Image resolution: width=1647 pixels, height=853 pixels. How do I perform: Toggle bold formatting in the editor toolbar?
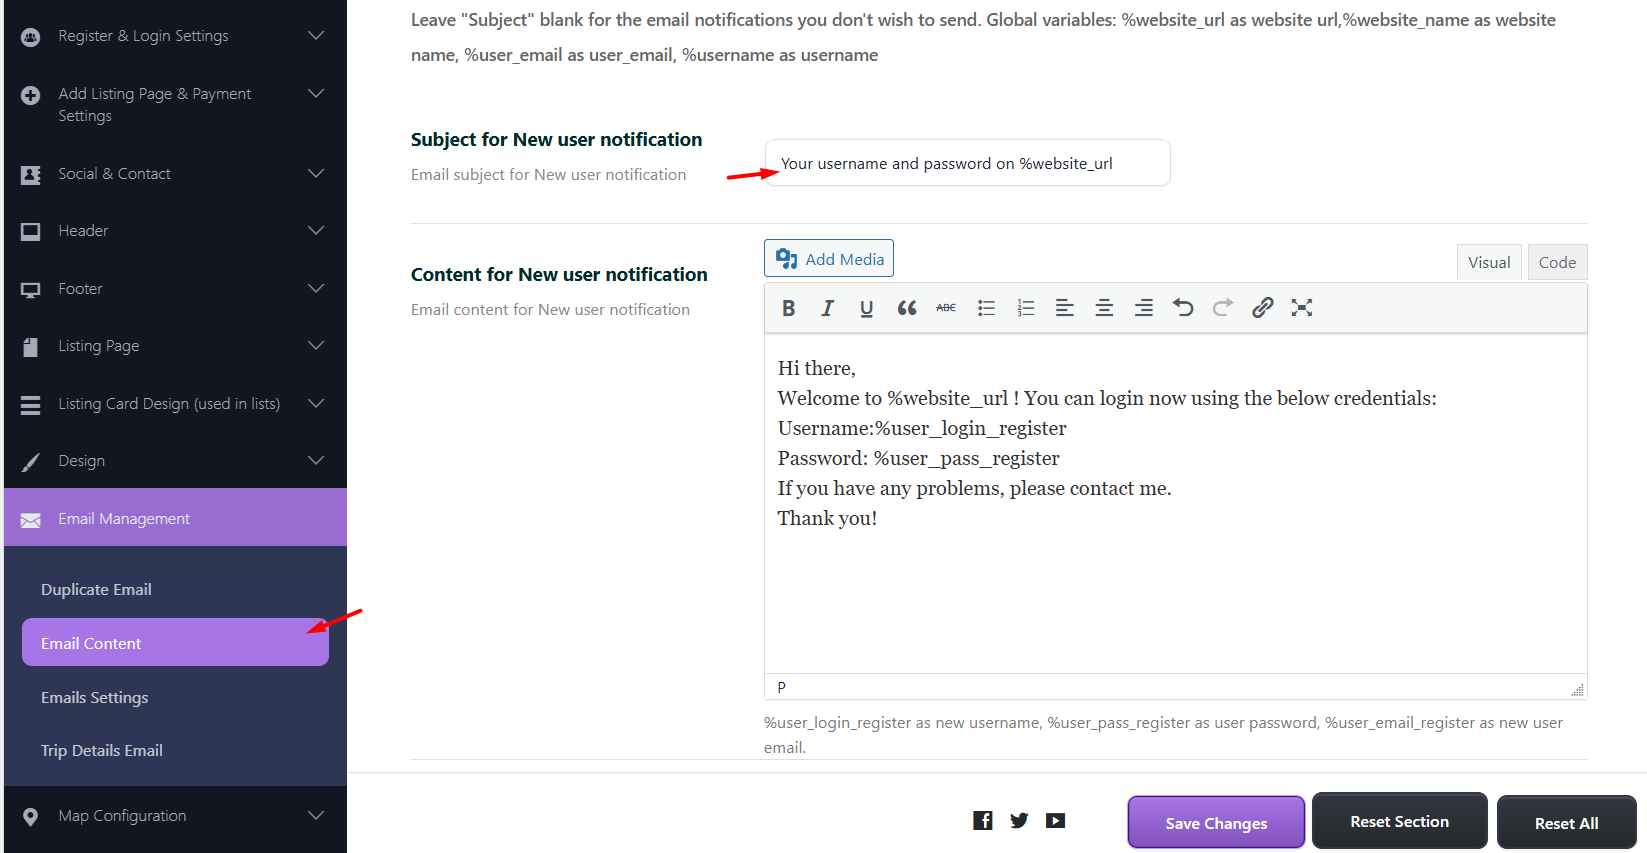(x=788, y=308)
